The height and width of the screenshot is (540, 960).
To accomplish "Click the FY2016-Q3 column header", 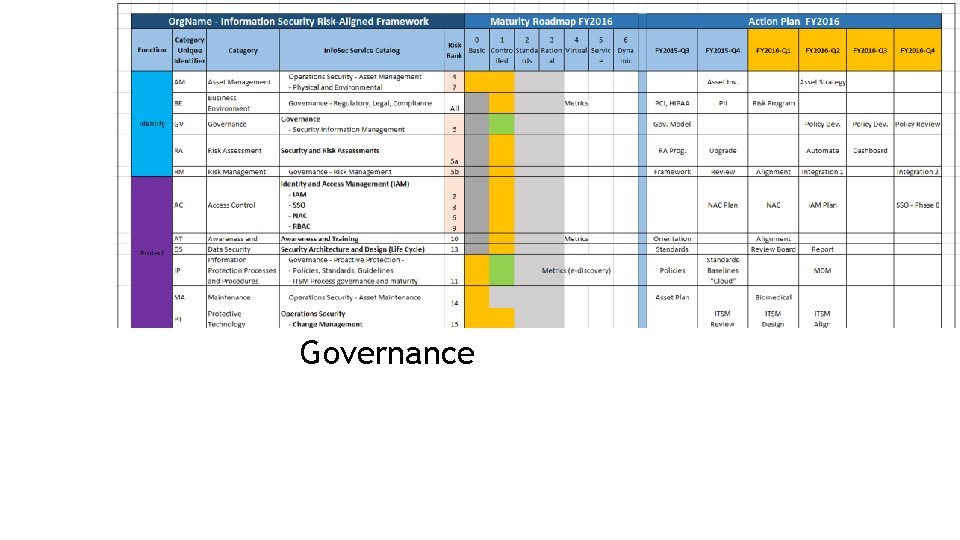I will [870, 50].
